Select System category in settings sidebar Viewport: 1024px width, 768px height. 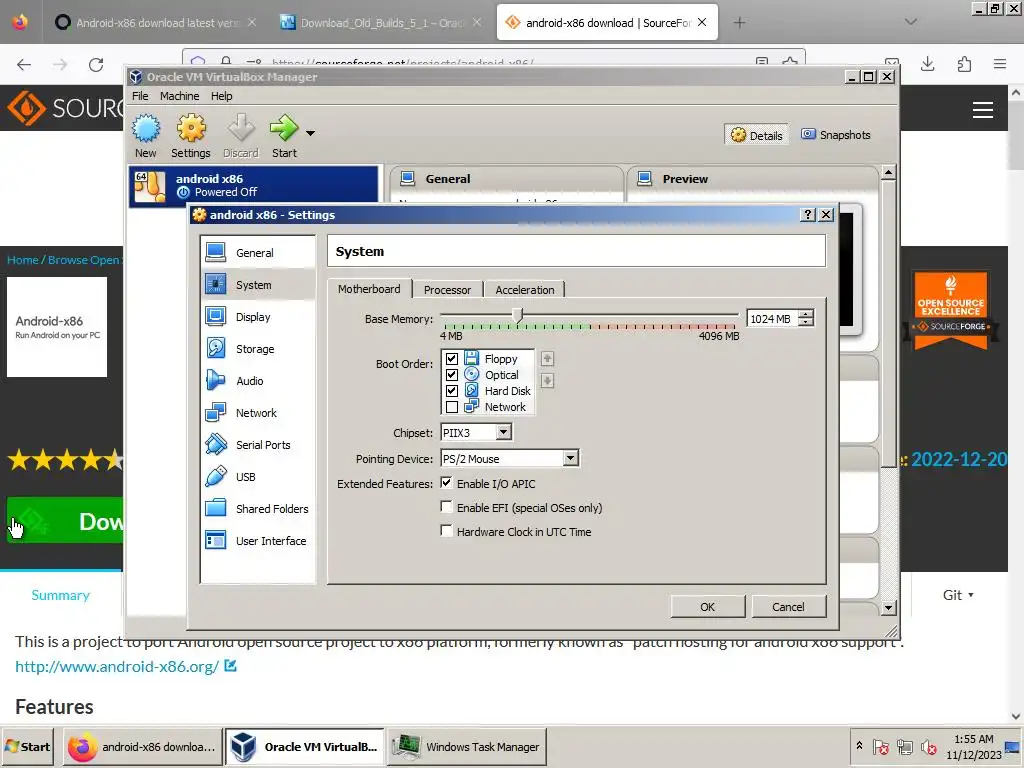click(258, 285)
